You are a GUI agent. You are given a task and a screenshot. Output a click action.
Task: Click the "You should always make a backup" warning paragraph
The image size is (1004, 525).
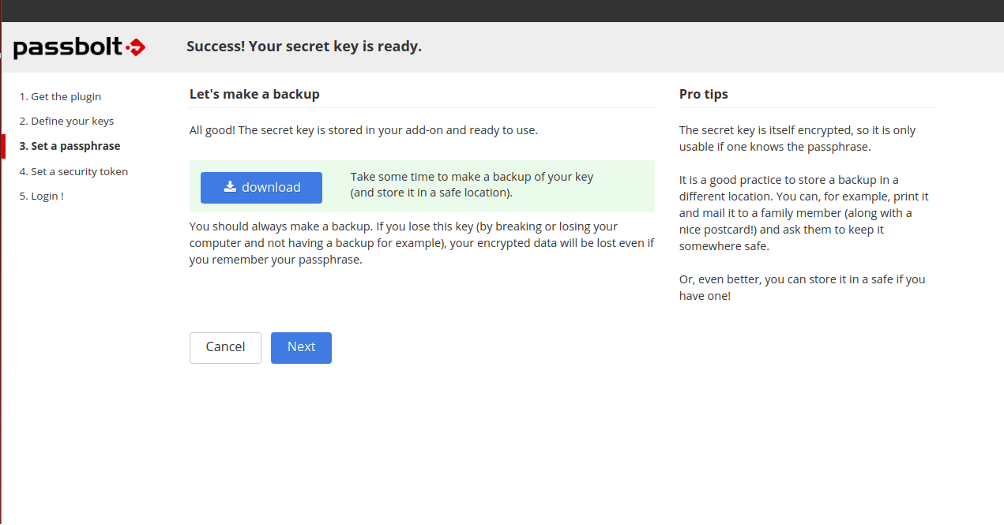(x=422, y=243)
